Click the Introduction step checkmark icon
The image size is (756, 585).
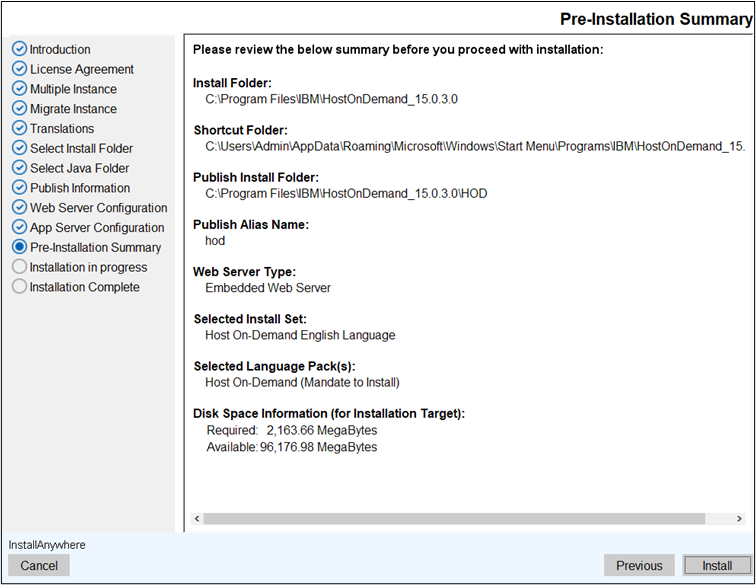click(19, 49)
